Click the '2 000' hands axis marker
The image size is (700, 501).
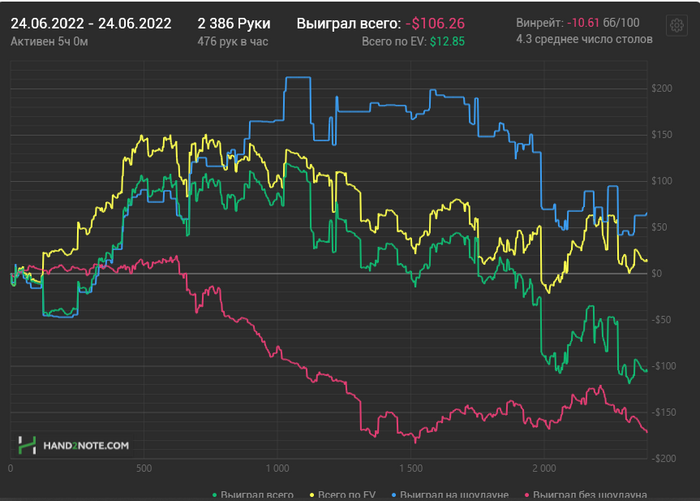(x=544, y=468)
